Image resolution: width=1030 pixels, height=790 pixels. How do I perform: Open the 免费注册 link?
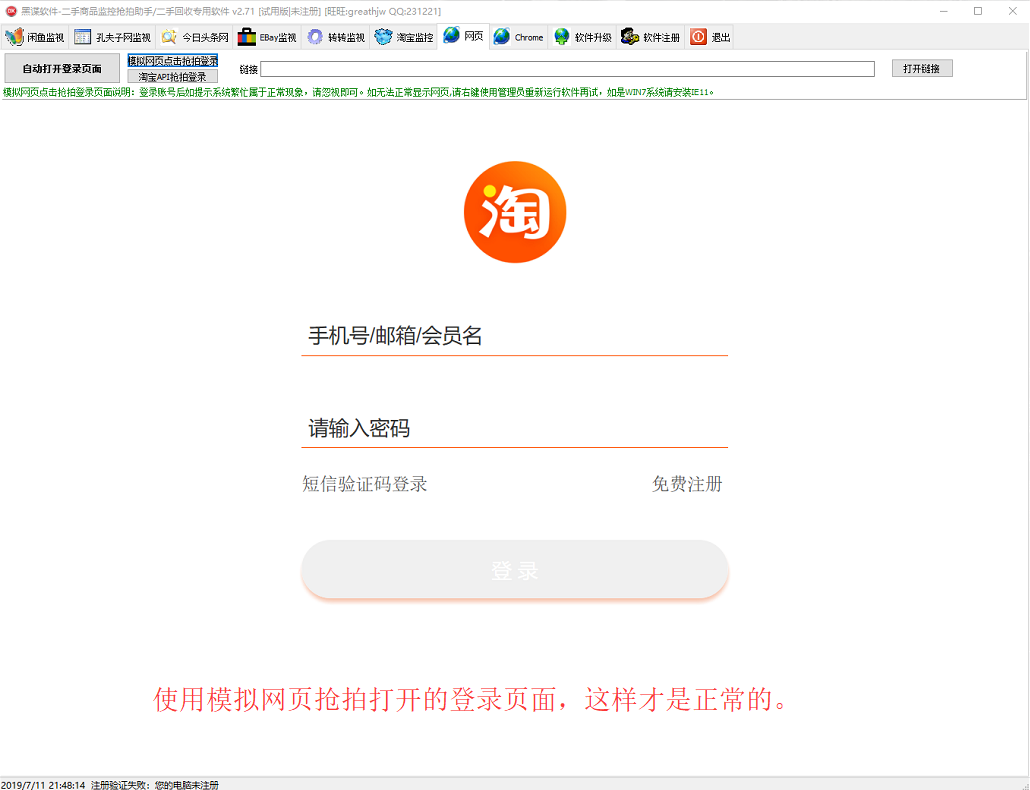pos(687,485)
